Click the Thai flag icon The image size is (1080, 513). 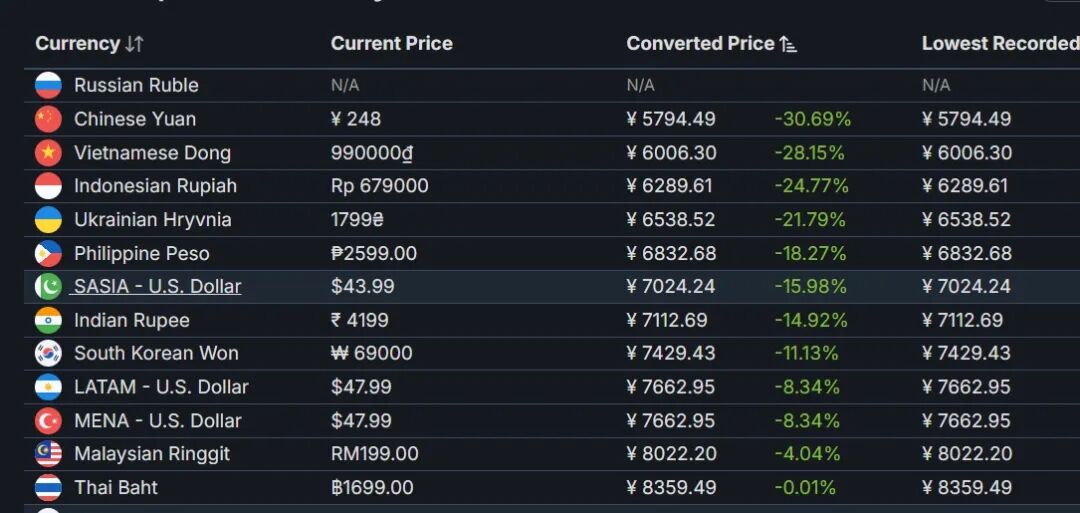click(48, 488)
